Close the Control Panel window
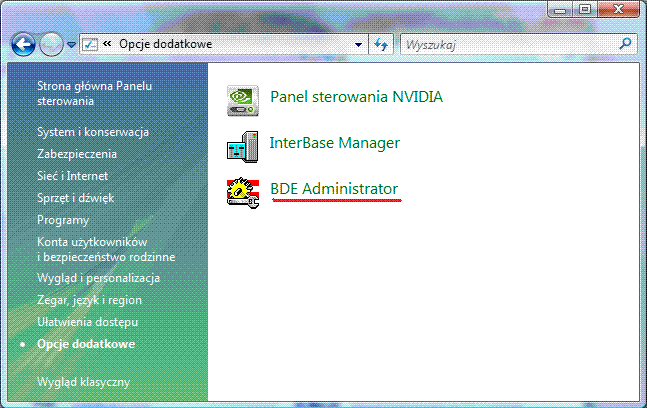This screenshot has width=647, height=408. click(618, 9)
